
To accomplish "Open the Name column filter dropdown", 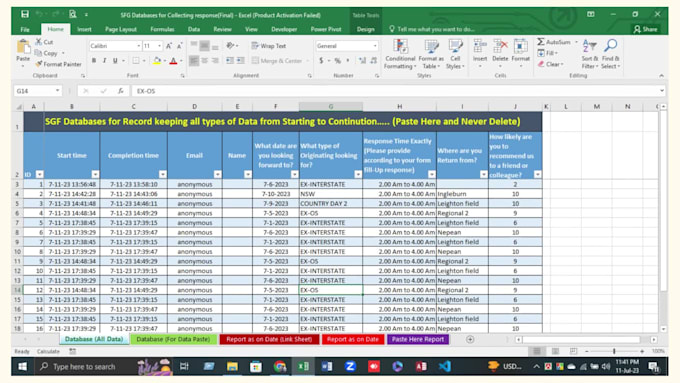I will pyautogui.click(x=248, y=174).
